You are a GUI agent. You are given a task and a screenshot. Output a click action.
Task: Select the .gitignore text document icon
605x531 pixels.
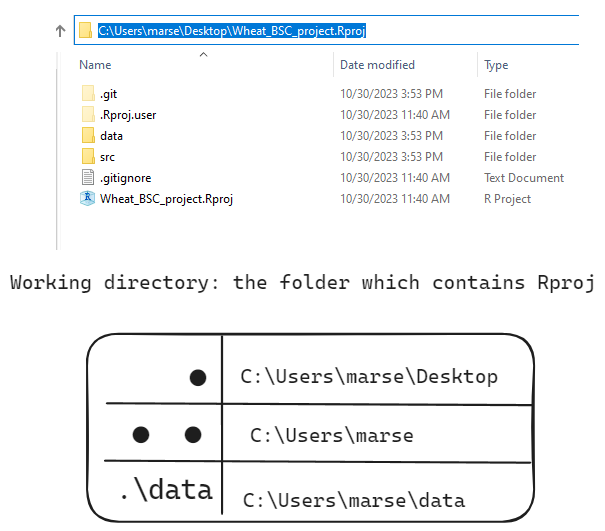pyautogui.click(x=88, y=178)
